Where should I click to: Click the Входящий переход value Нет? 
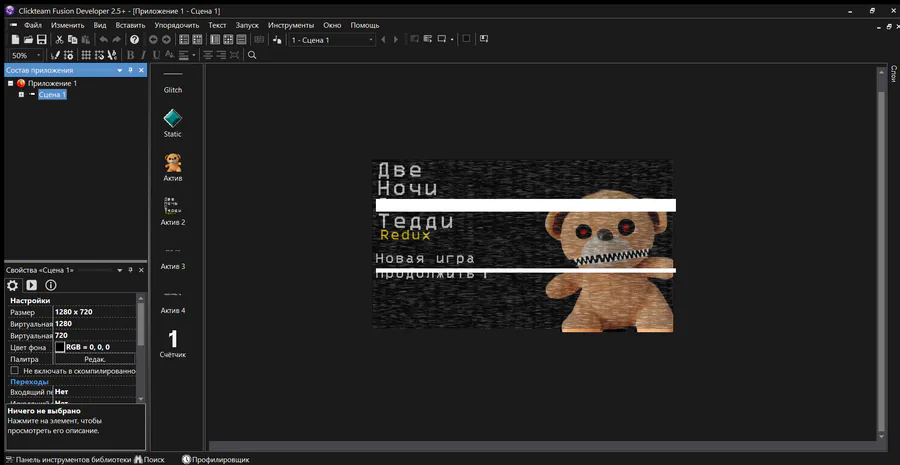tap(61, 392)
